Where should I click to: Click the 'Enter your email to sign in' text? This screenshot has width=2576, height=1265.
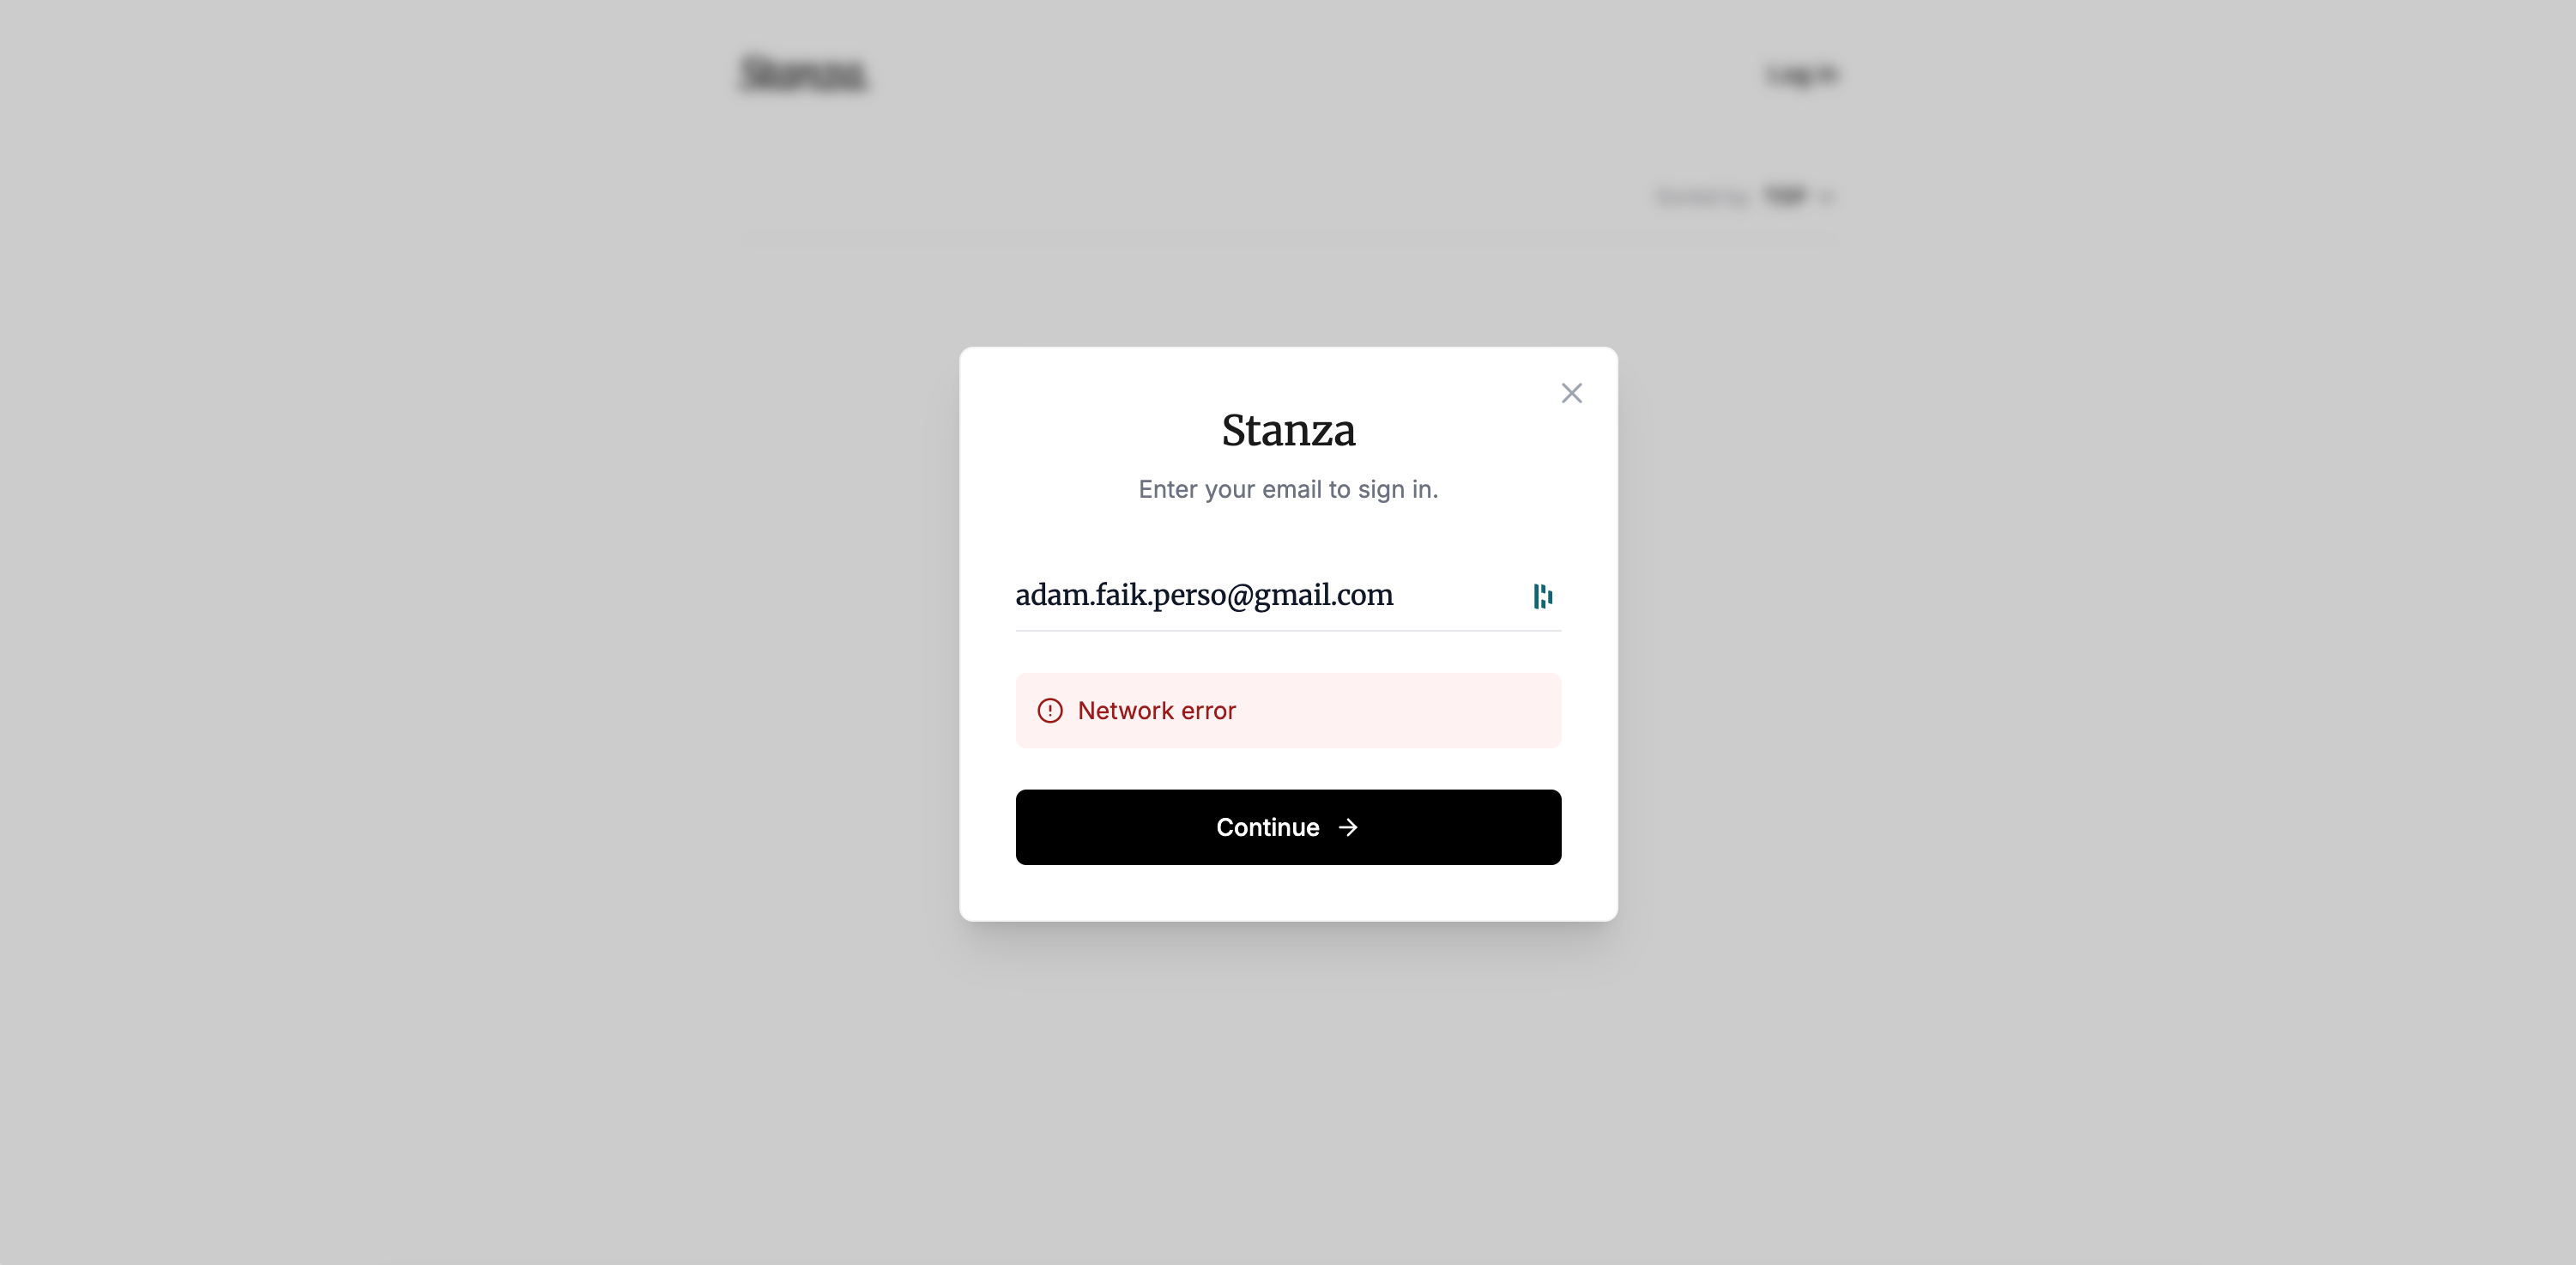(x=1288, y=489)
